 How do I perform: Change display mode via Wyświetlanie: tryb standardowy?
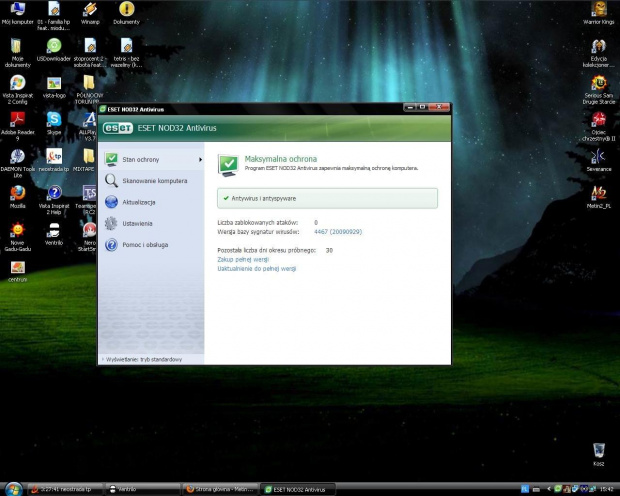click(x=144, y=359)
